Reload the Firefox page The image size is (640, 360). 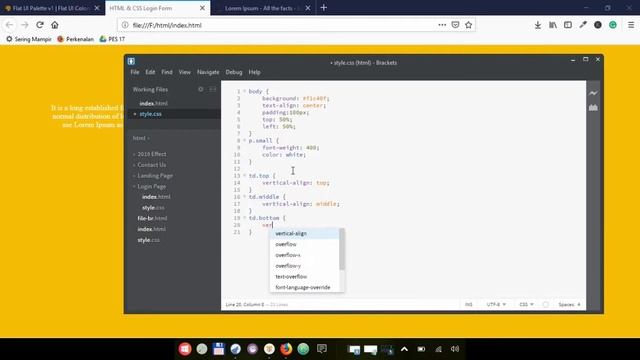tap(40, 25)
